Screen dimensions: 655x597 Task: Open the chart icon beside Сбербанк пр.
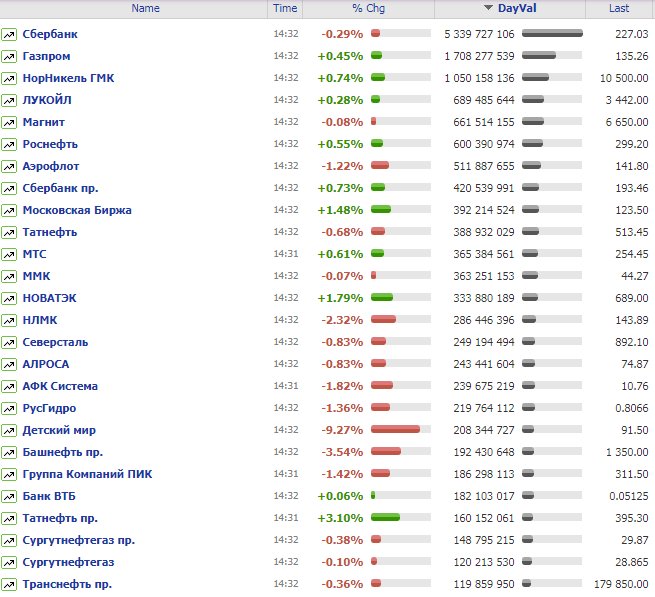9,188
